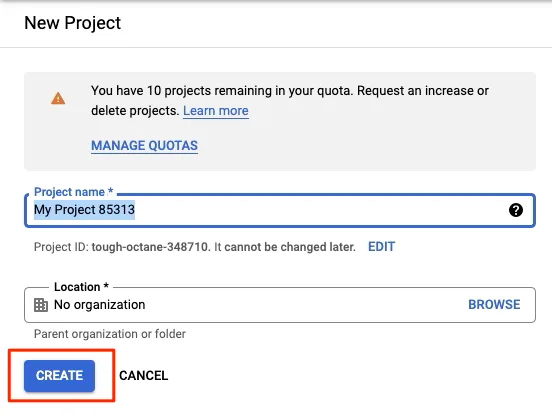552x414 pixels.
Task: Click the help question mark icon
Action: (x=516, y=210)
